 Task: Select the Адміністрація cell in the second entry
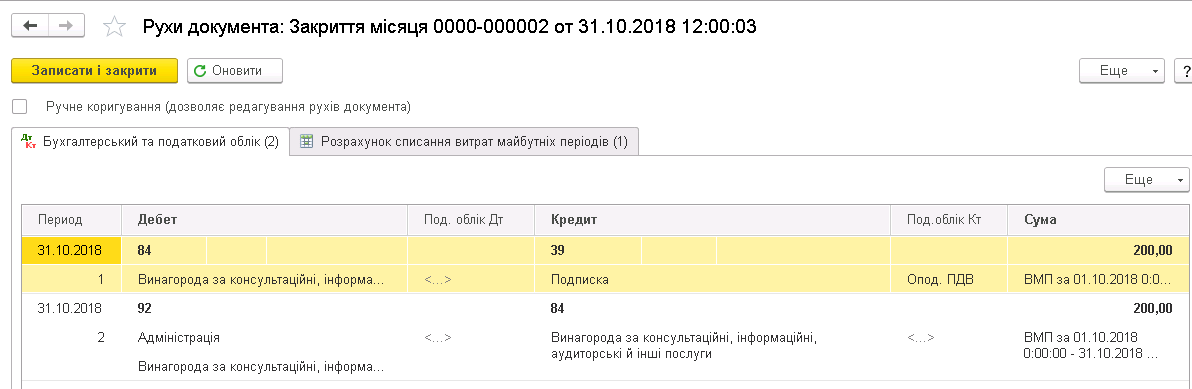click(179, 337)
